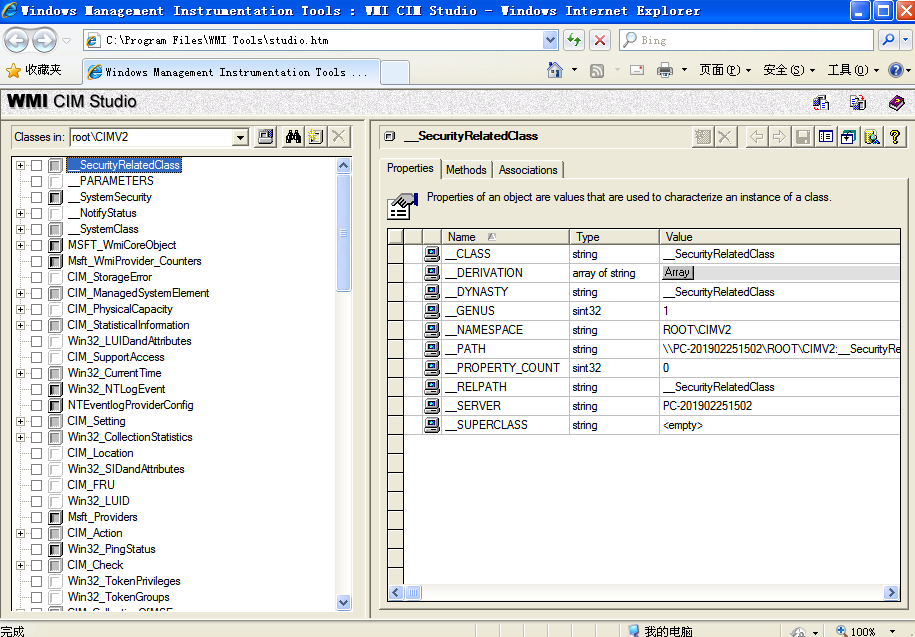Click the Array button in __DERIVATION row

pos(677,272)
